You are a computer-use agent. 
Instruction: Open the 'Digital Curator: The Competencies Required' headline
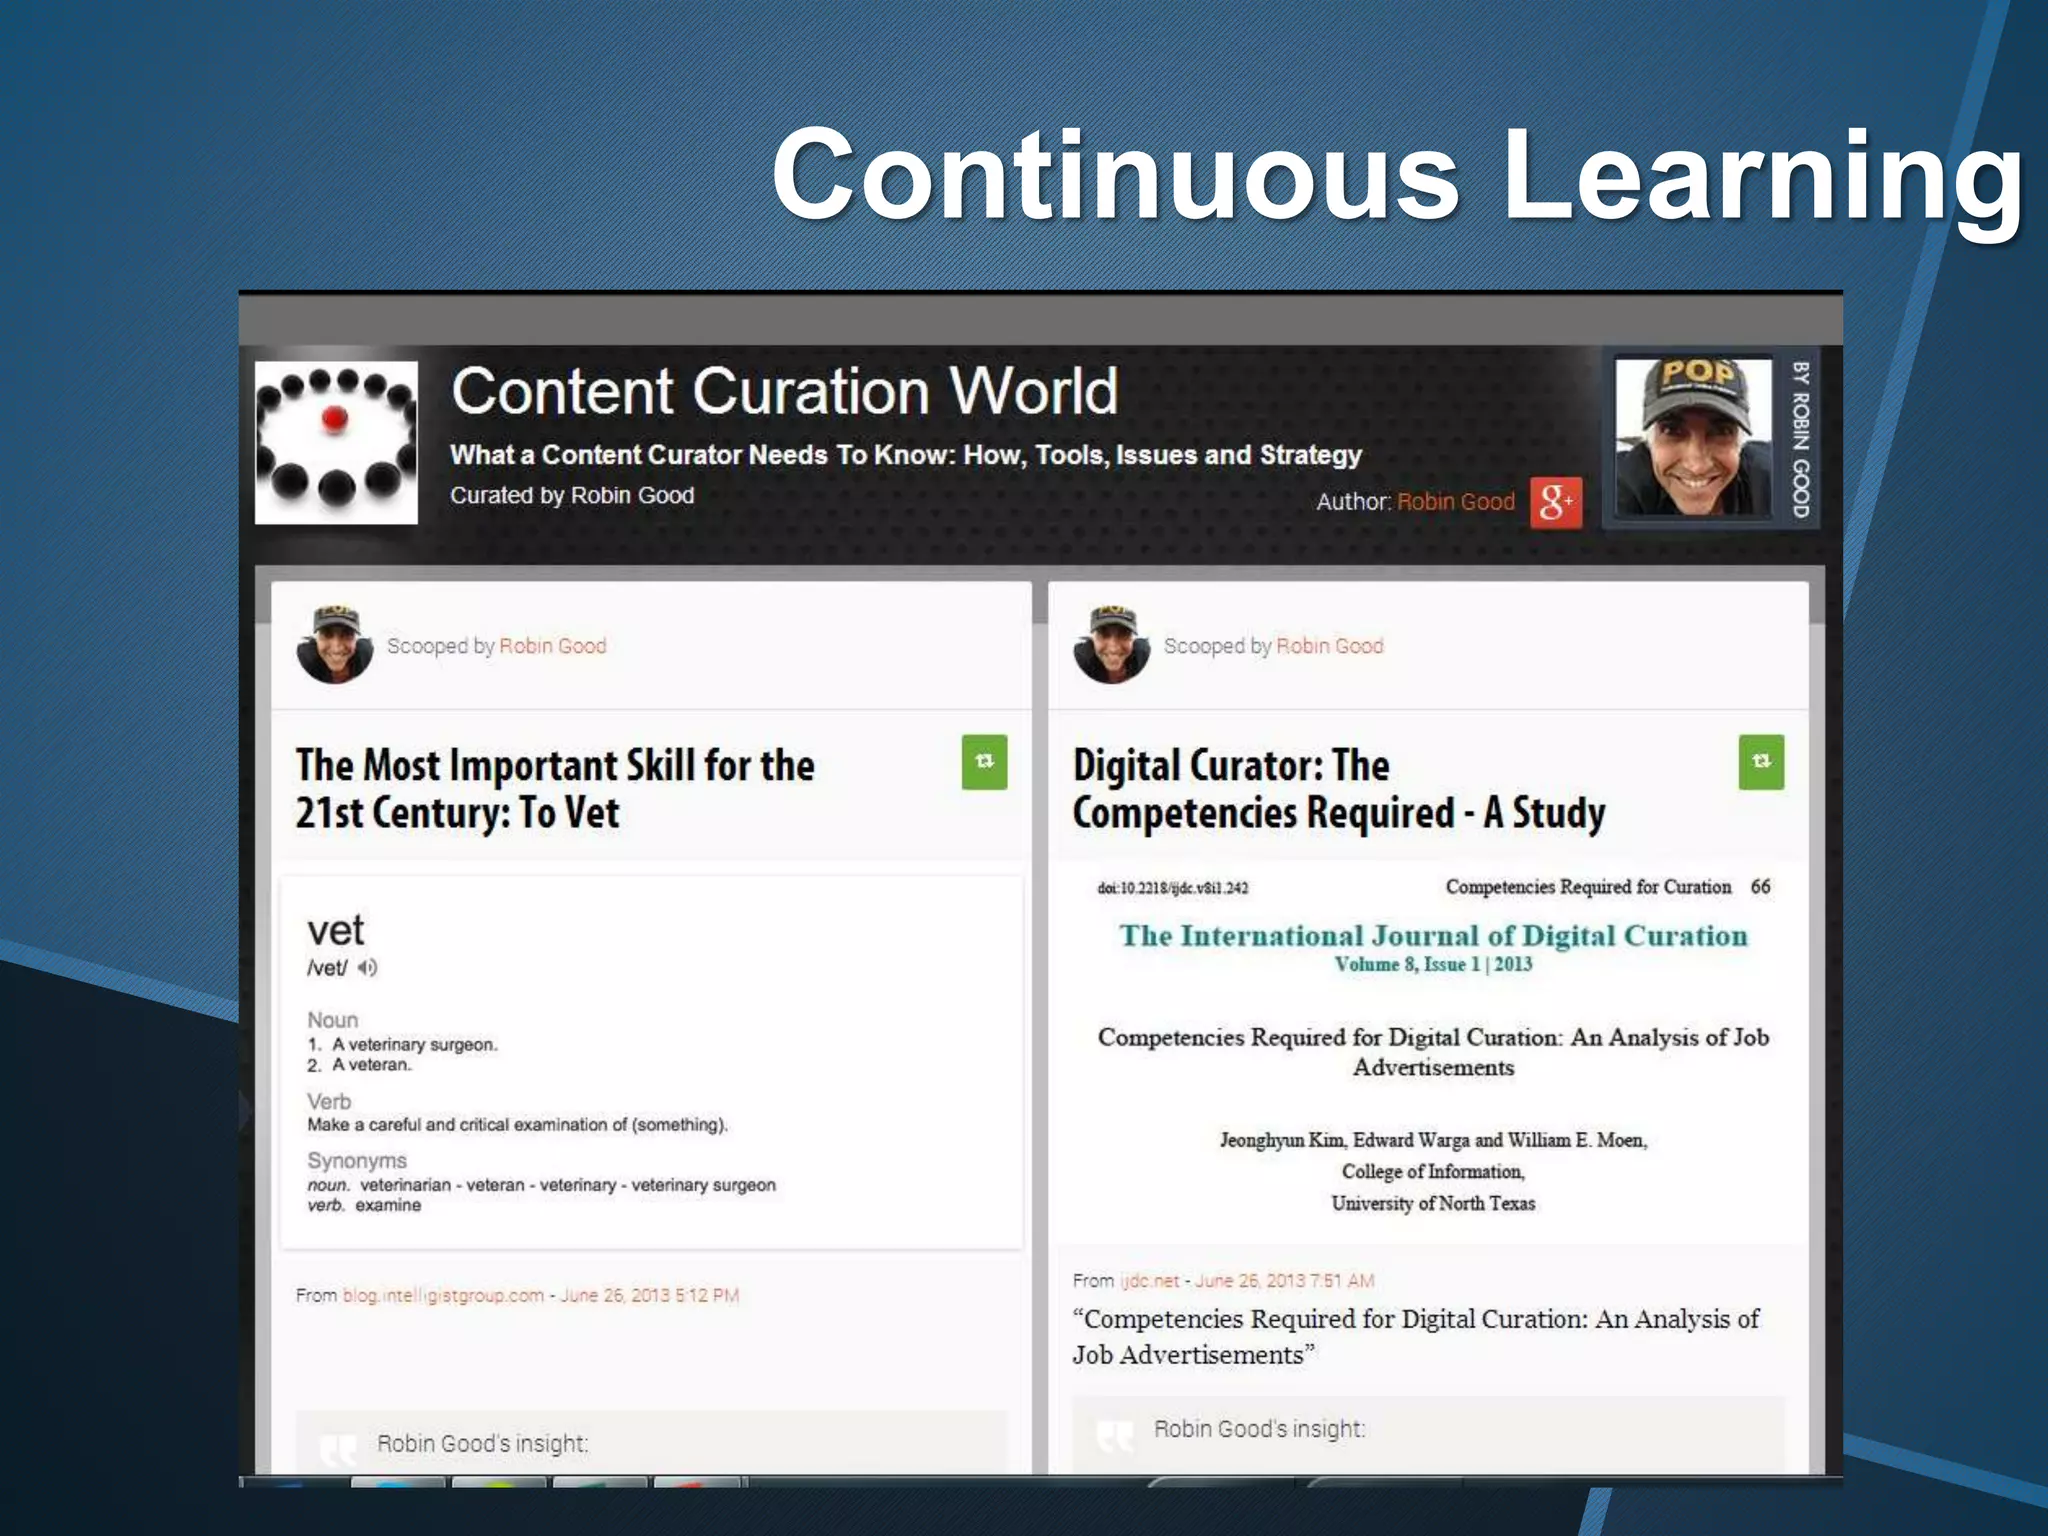(1339, 789)
